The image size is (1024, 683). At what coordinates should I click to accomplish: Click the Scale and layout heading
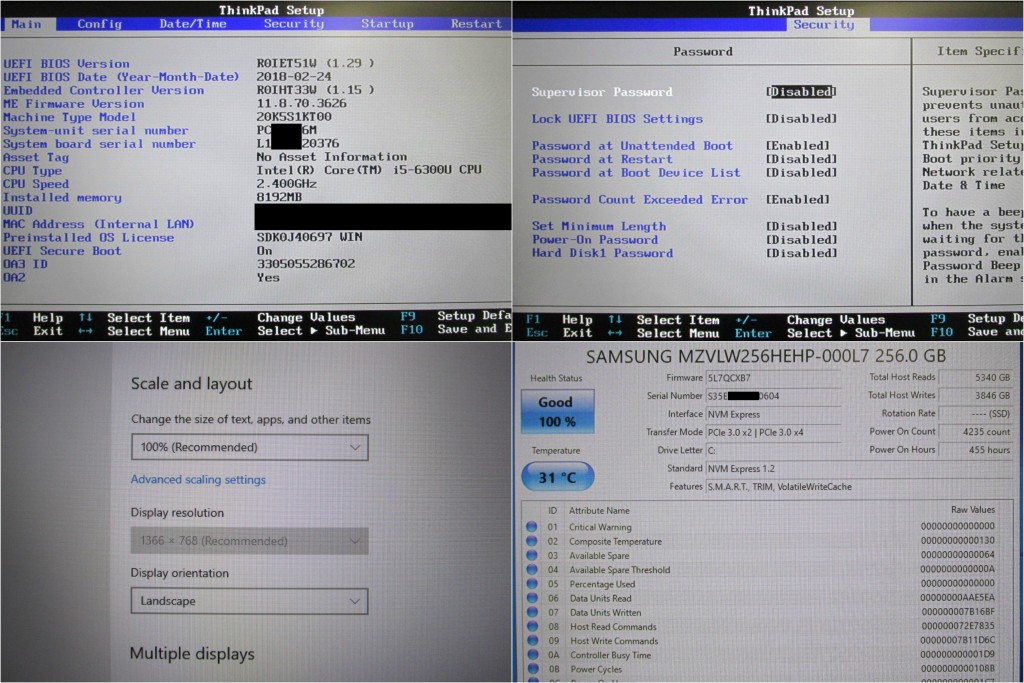[191, 384]
